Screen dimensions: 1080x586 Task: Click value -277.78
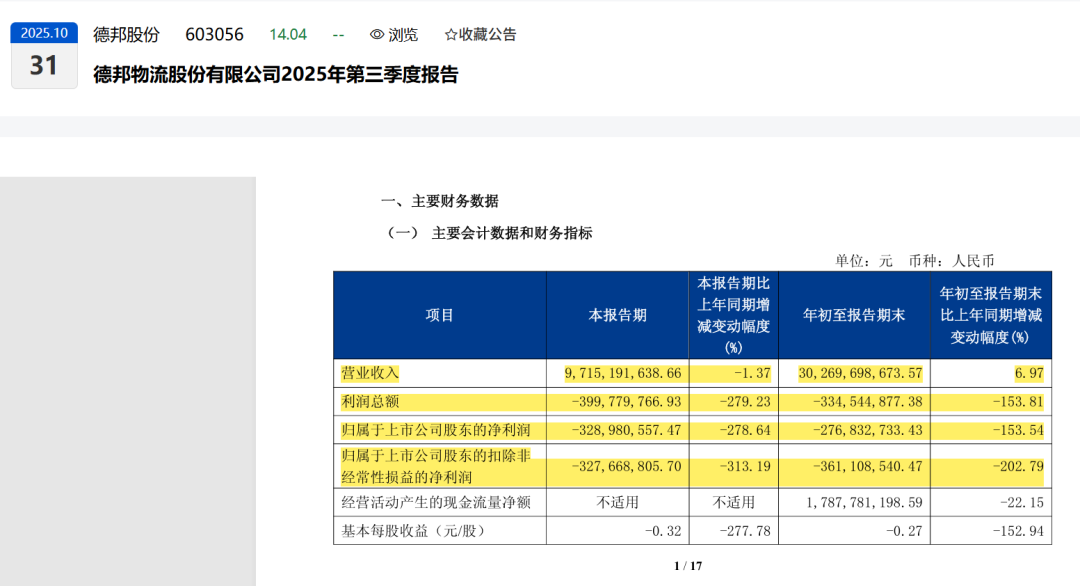(x=745, y=531)
